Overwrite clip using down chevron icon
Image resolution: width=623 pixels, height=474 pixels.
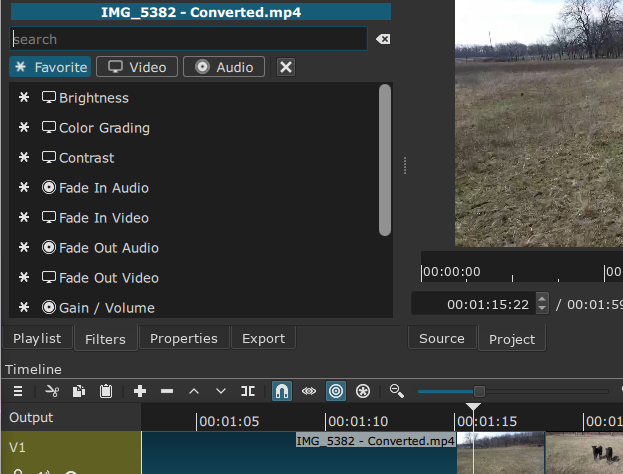(221, 391)
